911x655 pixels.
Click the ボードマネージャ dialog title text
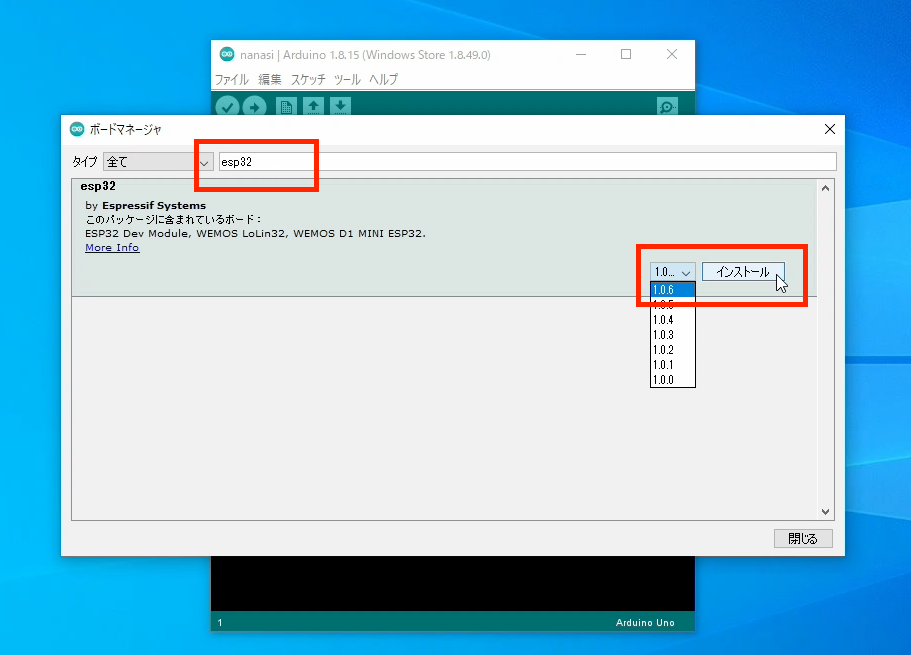(125, 129)
